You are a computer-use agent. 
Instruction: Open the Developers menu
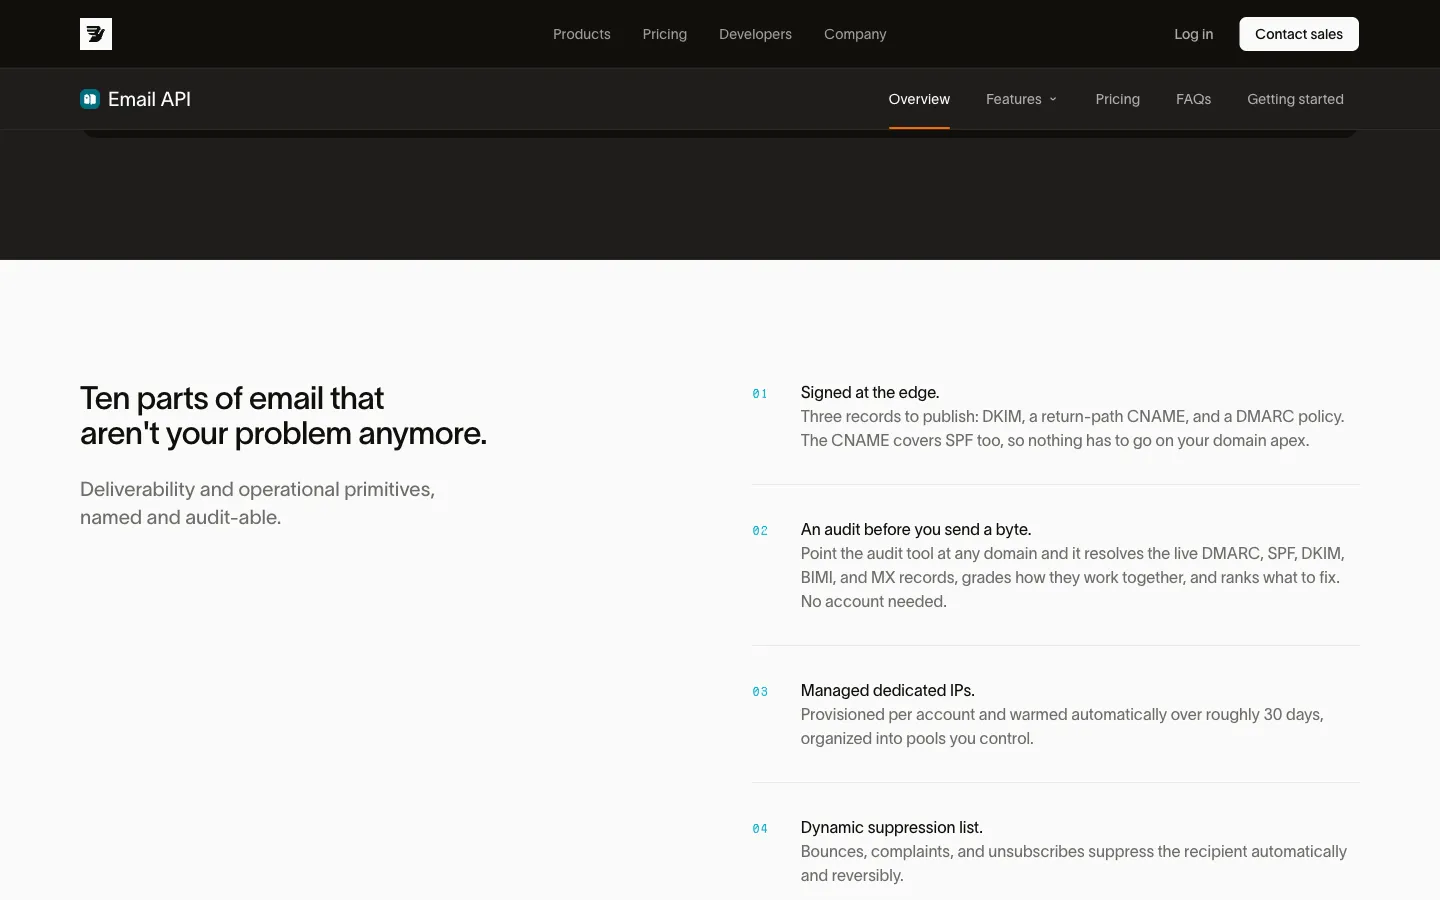click(755, 34)
